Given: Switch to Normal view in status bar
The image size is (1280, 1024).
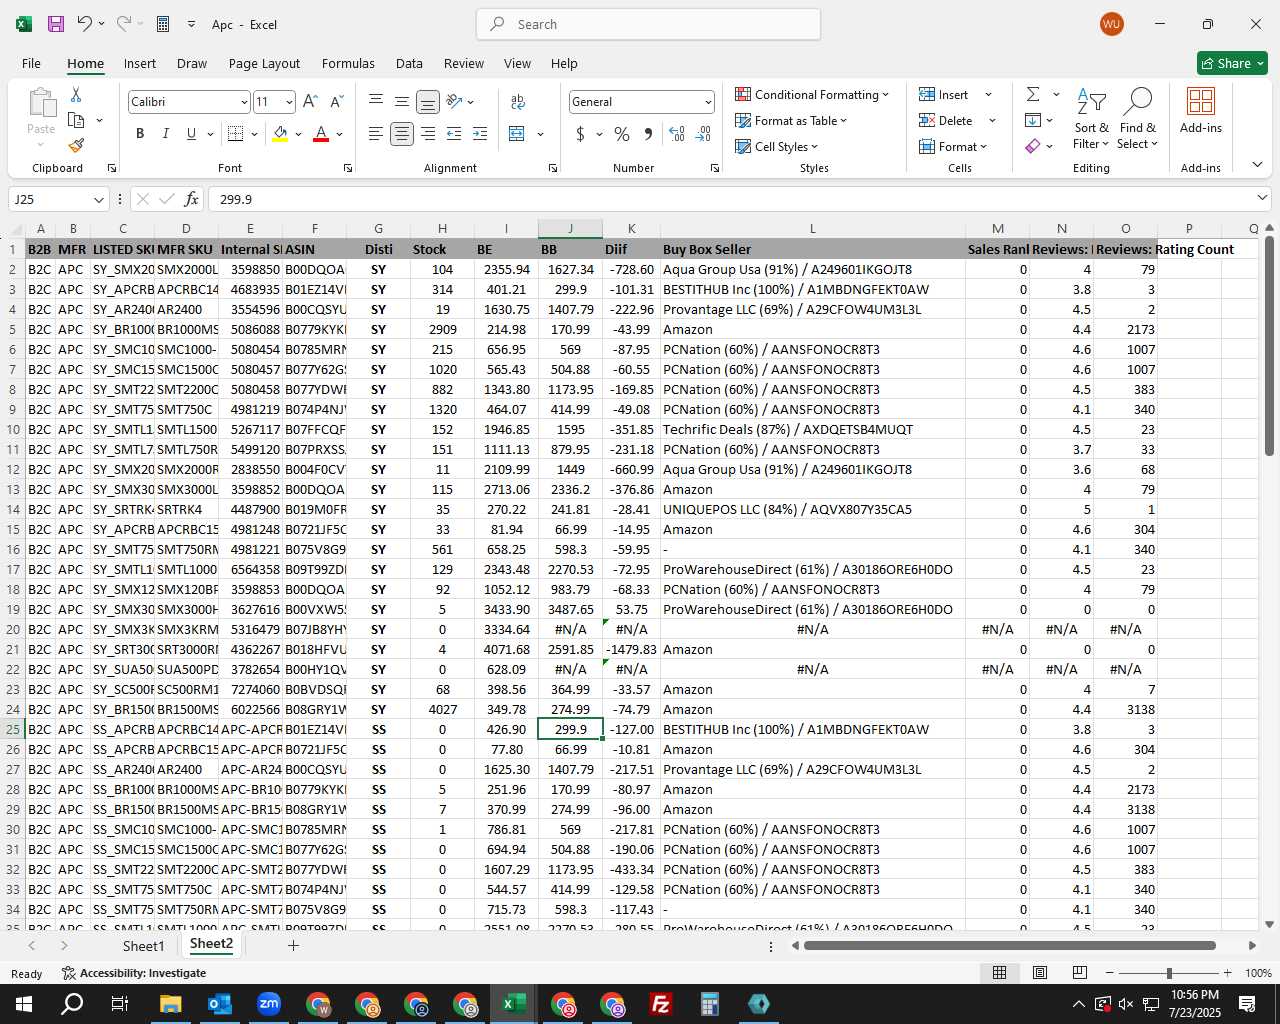Looking at the screenshot, I should coord(999,973).
